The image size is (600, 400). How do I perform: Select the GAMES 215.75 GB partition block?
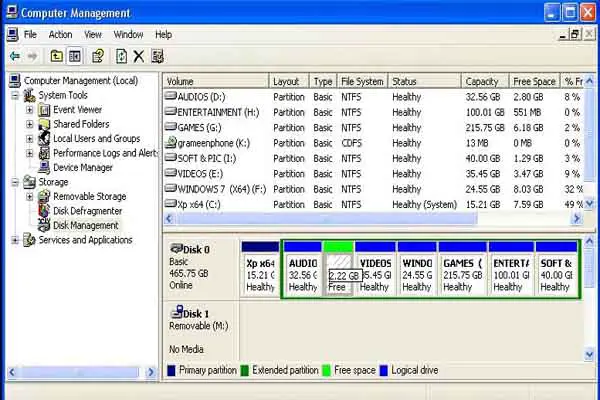[x=463, y=268]
